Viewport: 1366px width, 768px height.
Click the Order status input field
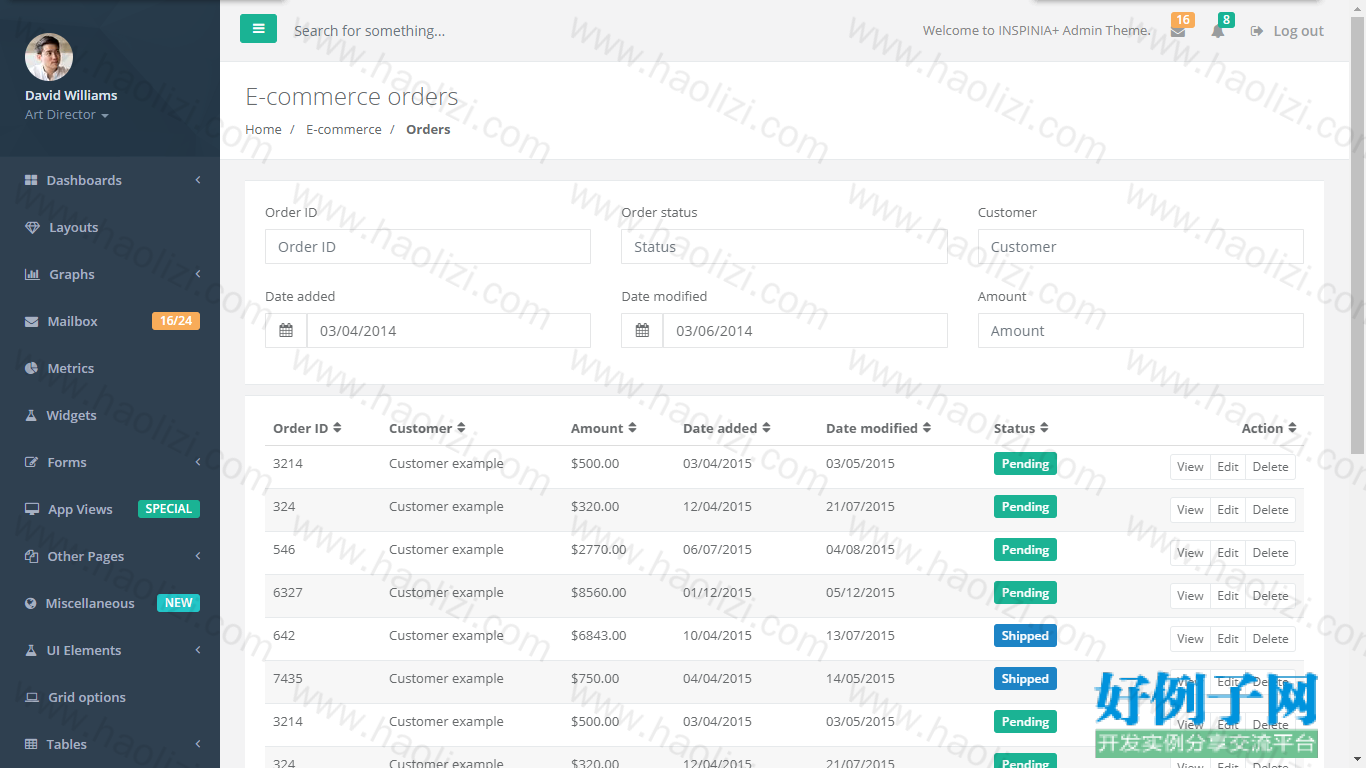tap(784, 247)
